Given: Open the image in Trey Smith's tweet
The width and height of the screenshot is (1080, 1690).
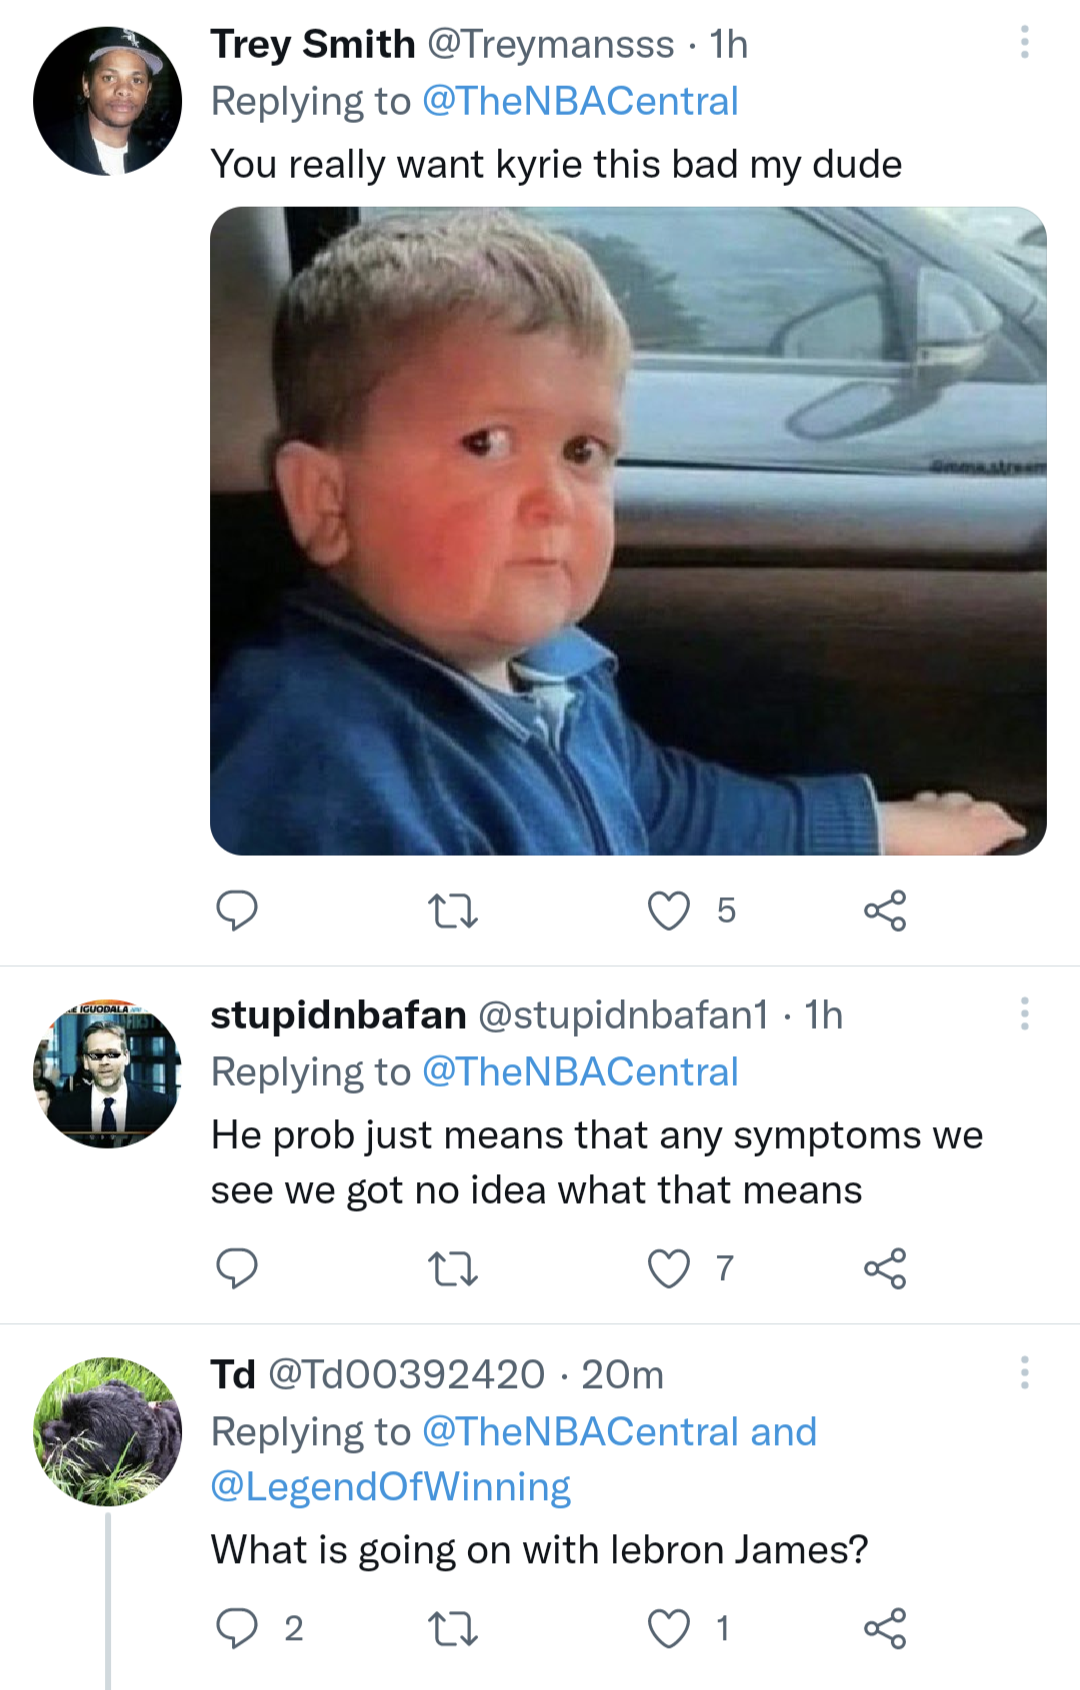Looking at the screenshot, I should (x=628, y=531).
